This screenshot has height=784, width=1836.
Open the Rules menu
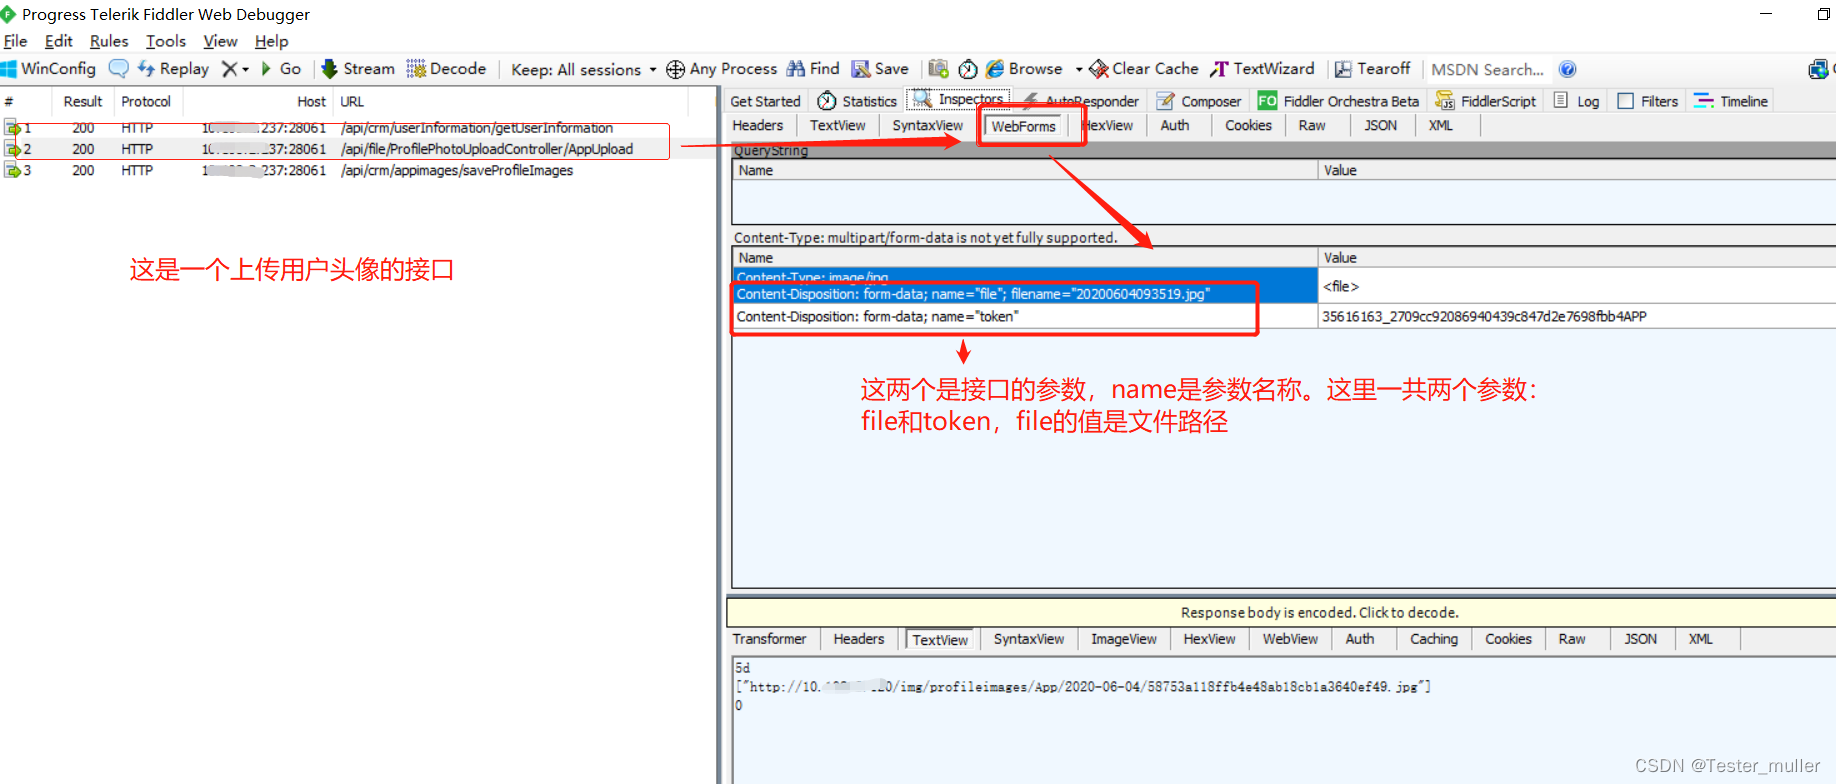click(109, 41)
